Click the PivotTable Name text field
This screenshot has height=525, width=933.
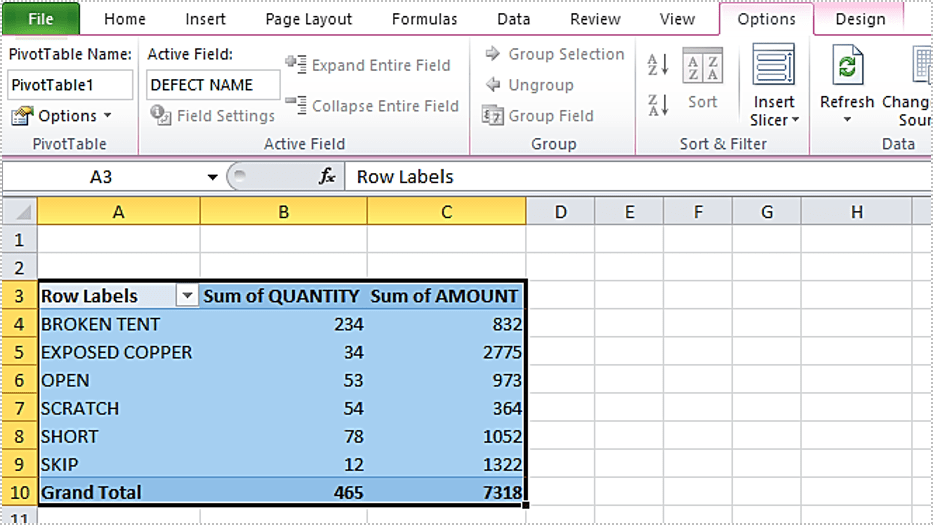[70, 85]
